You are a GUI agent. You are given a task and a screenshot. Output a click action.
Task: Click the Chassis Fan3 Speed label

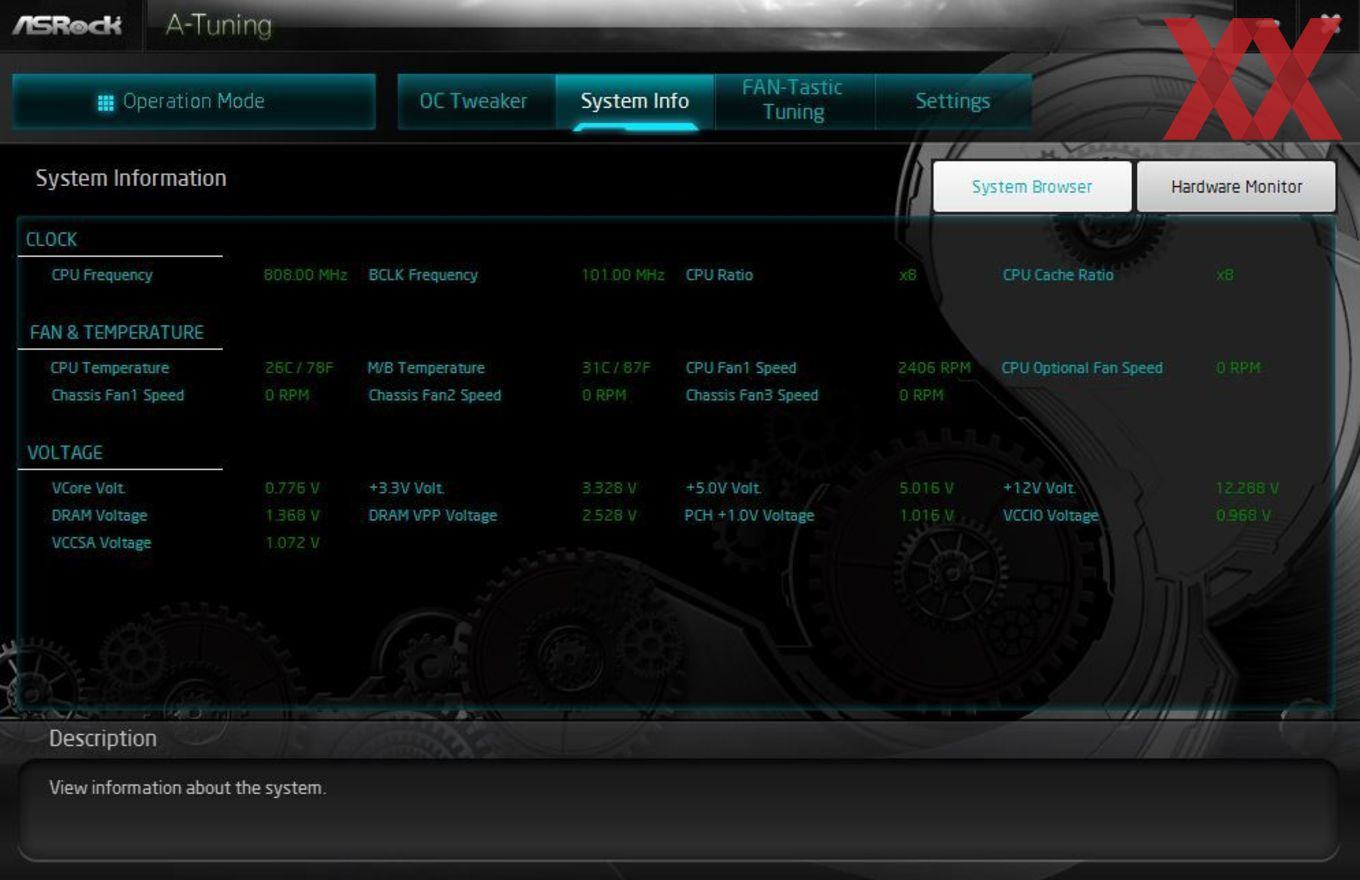click(752, 395)
